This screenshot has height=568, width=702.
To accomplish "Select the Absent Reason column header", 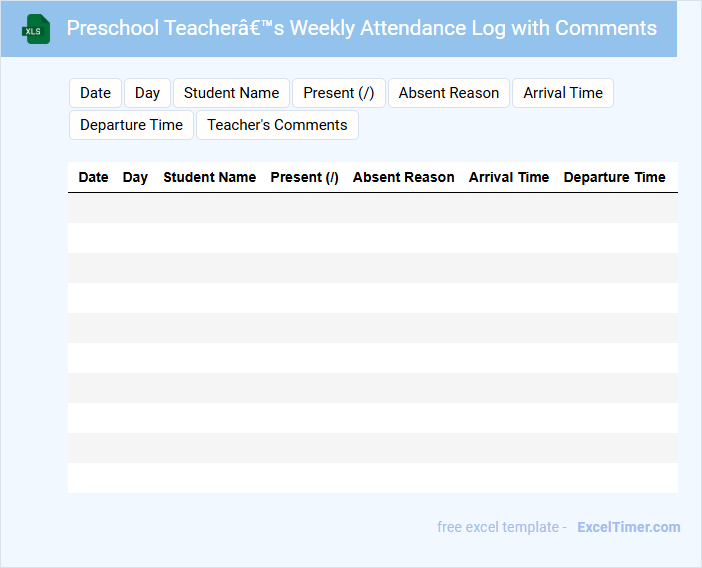I will 403,177.
